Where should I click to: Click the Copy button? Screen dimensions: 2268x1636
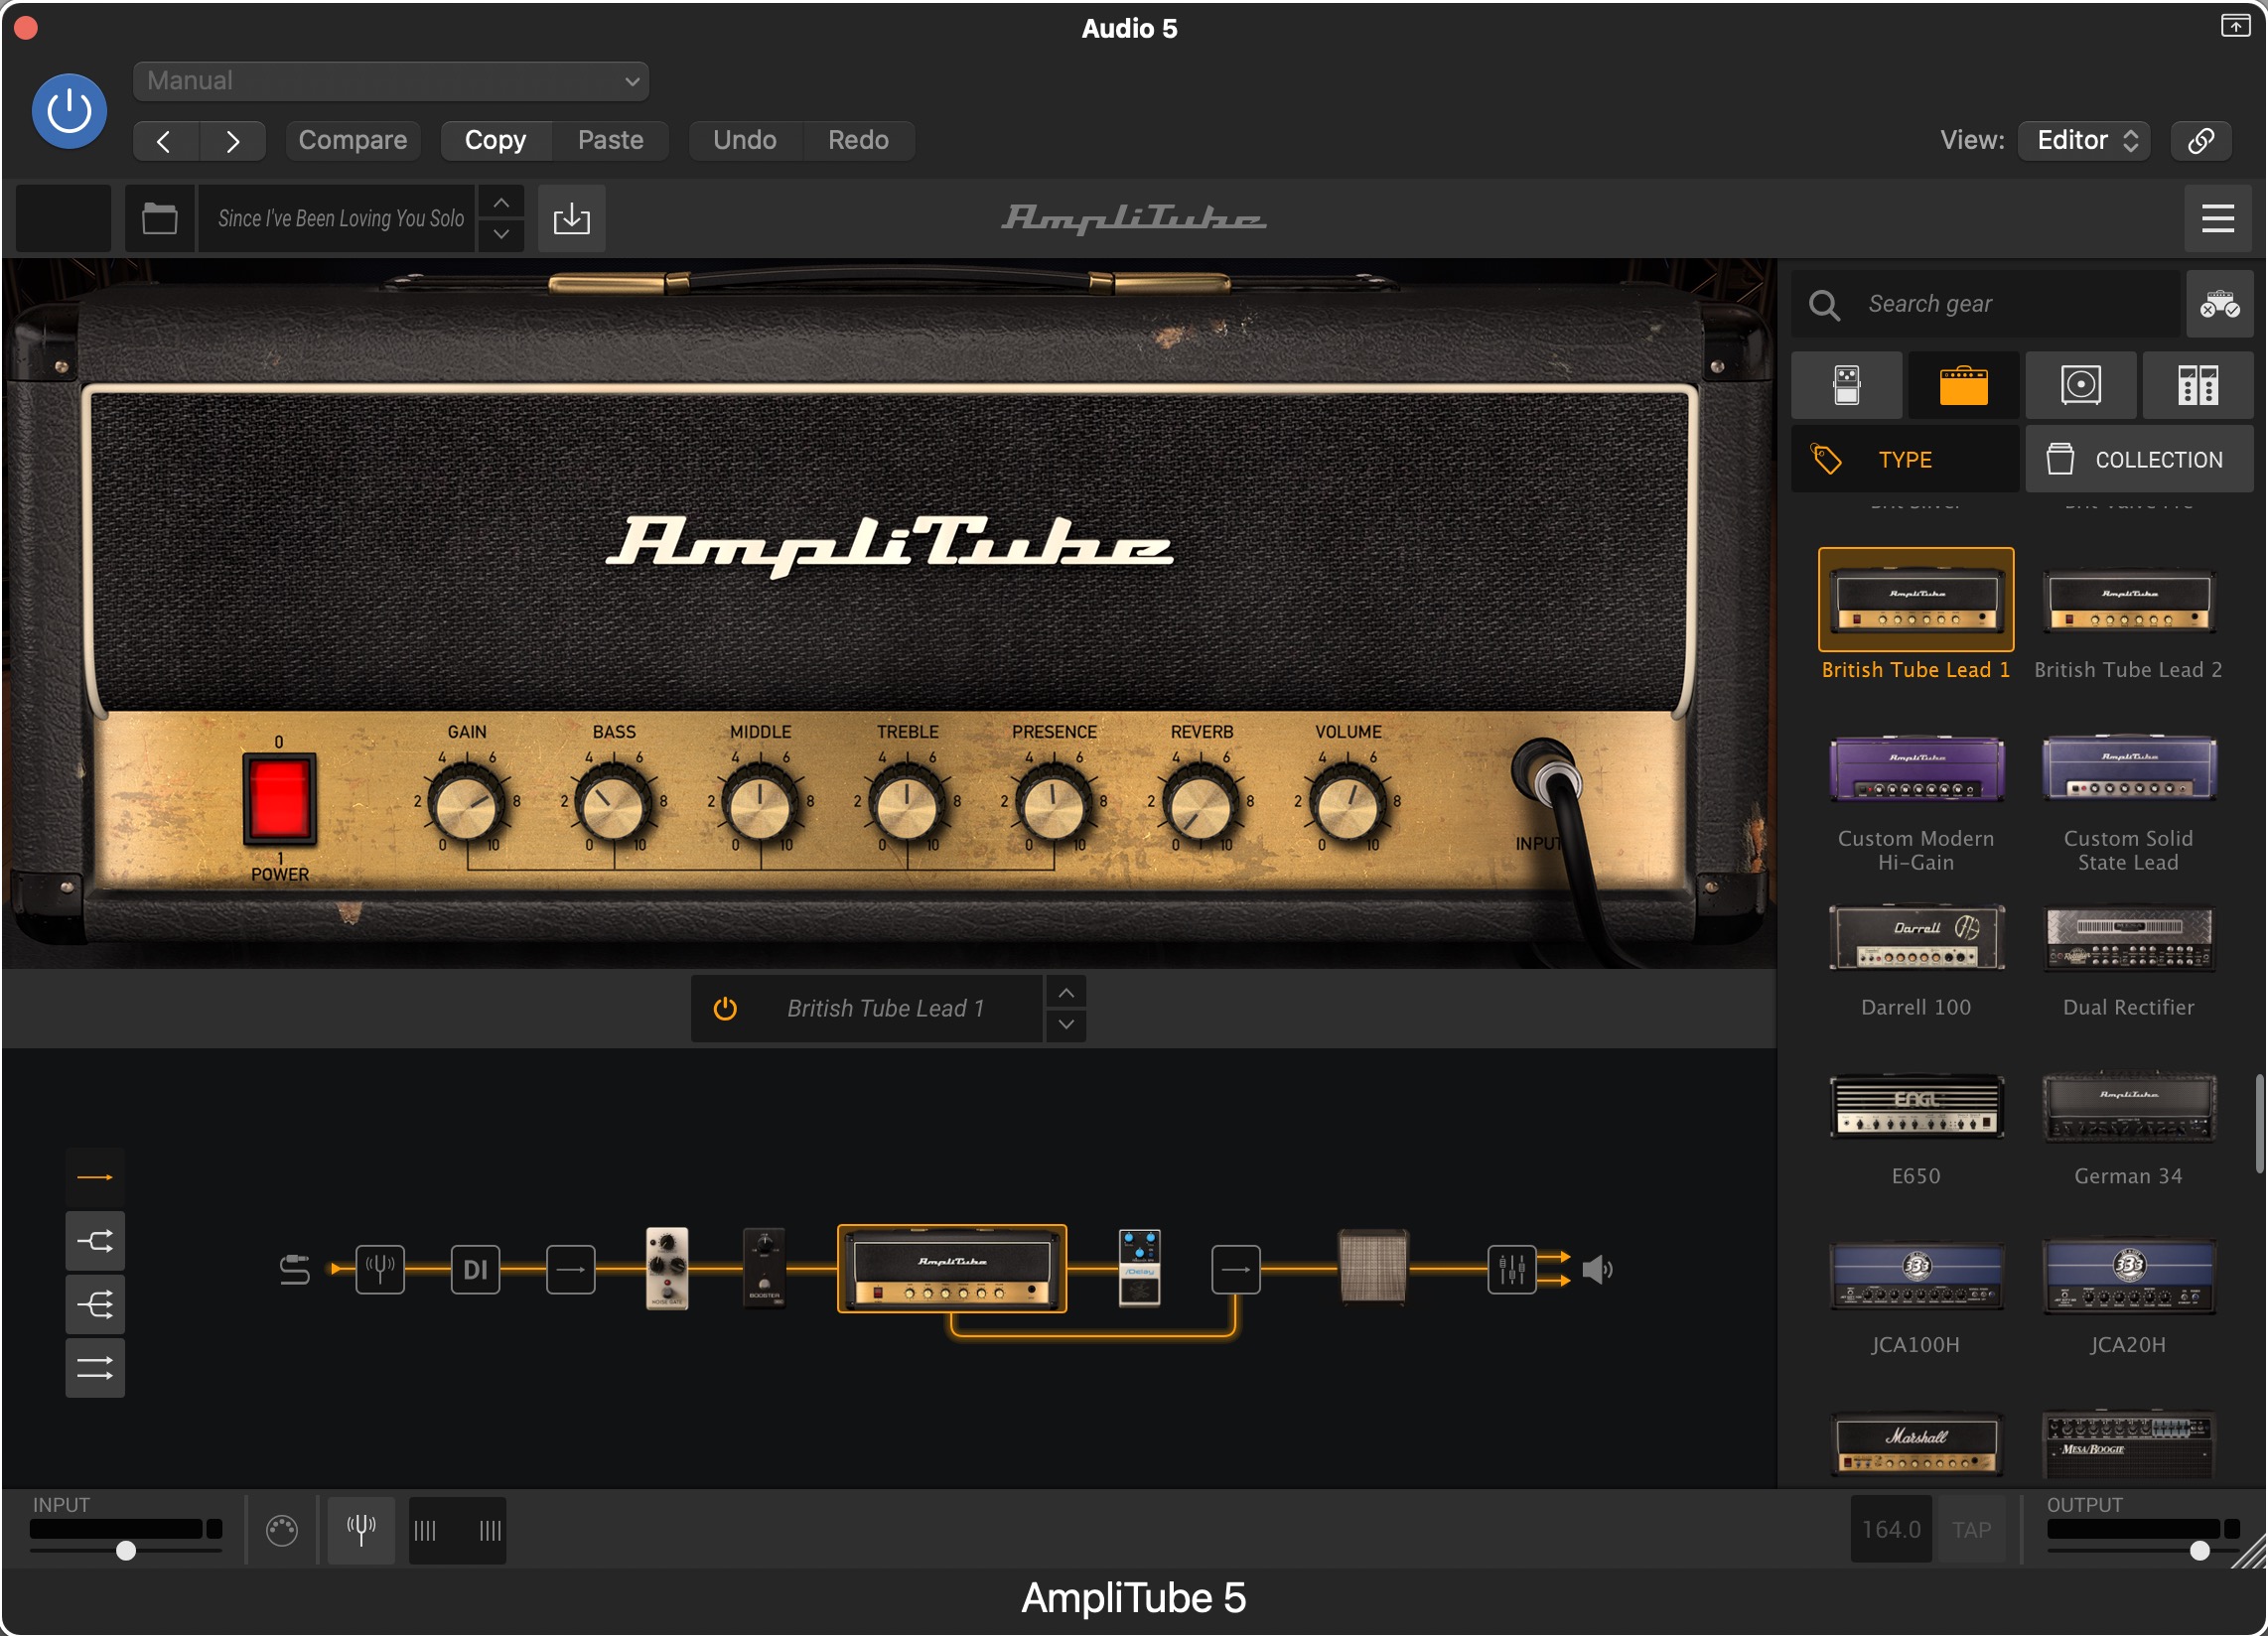[495, 141]
